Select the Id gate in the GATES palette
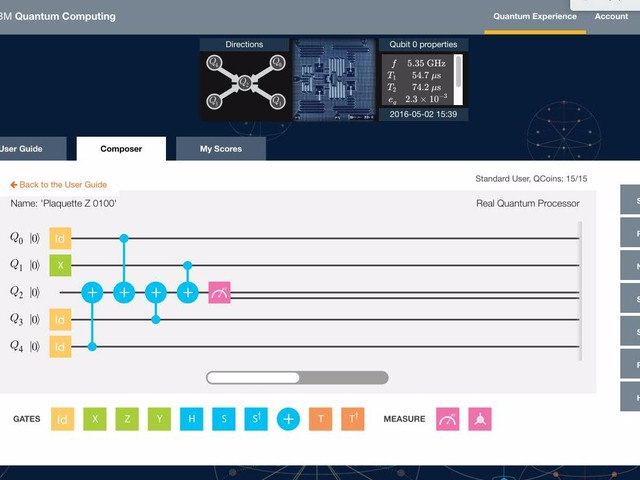The image size is (640, 480). (62, 419)
